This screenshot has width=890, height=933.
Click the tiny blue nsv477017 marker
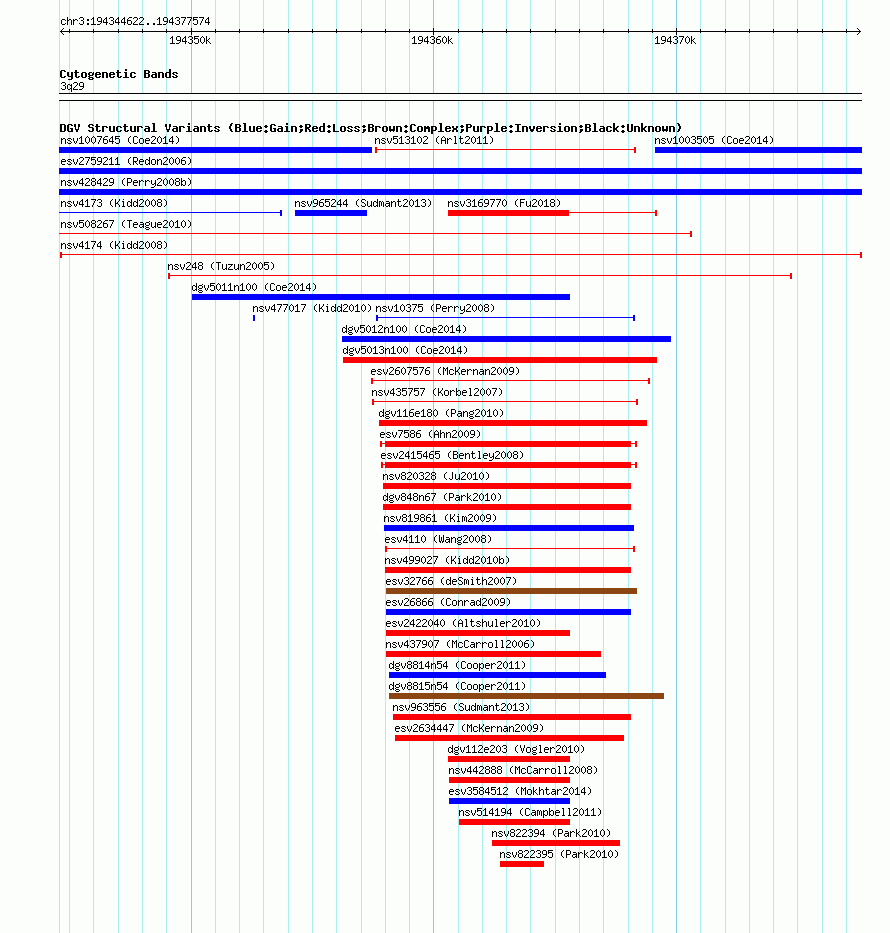pos(254,318)
